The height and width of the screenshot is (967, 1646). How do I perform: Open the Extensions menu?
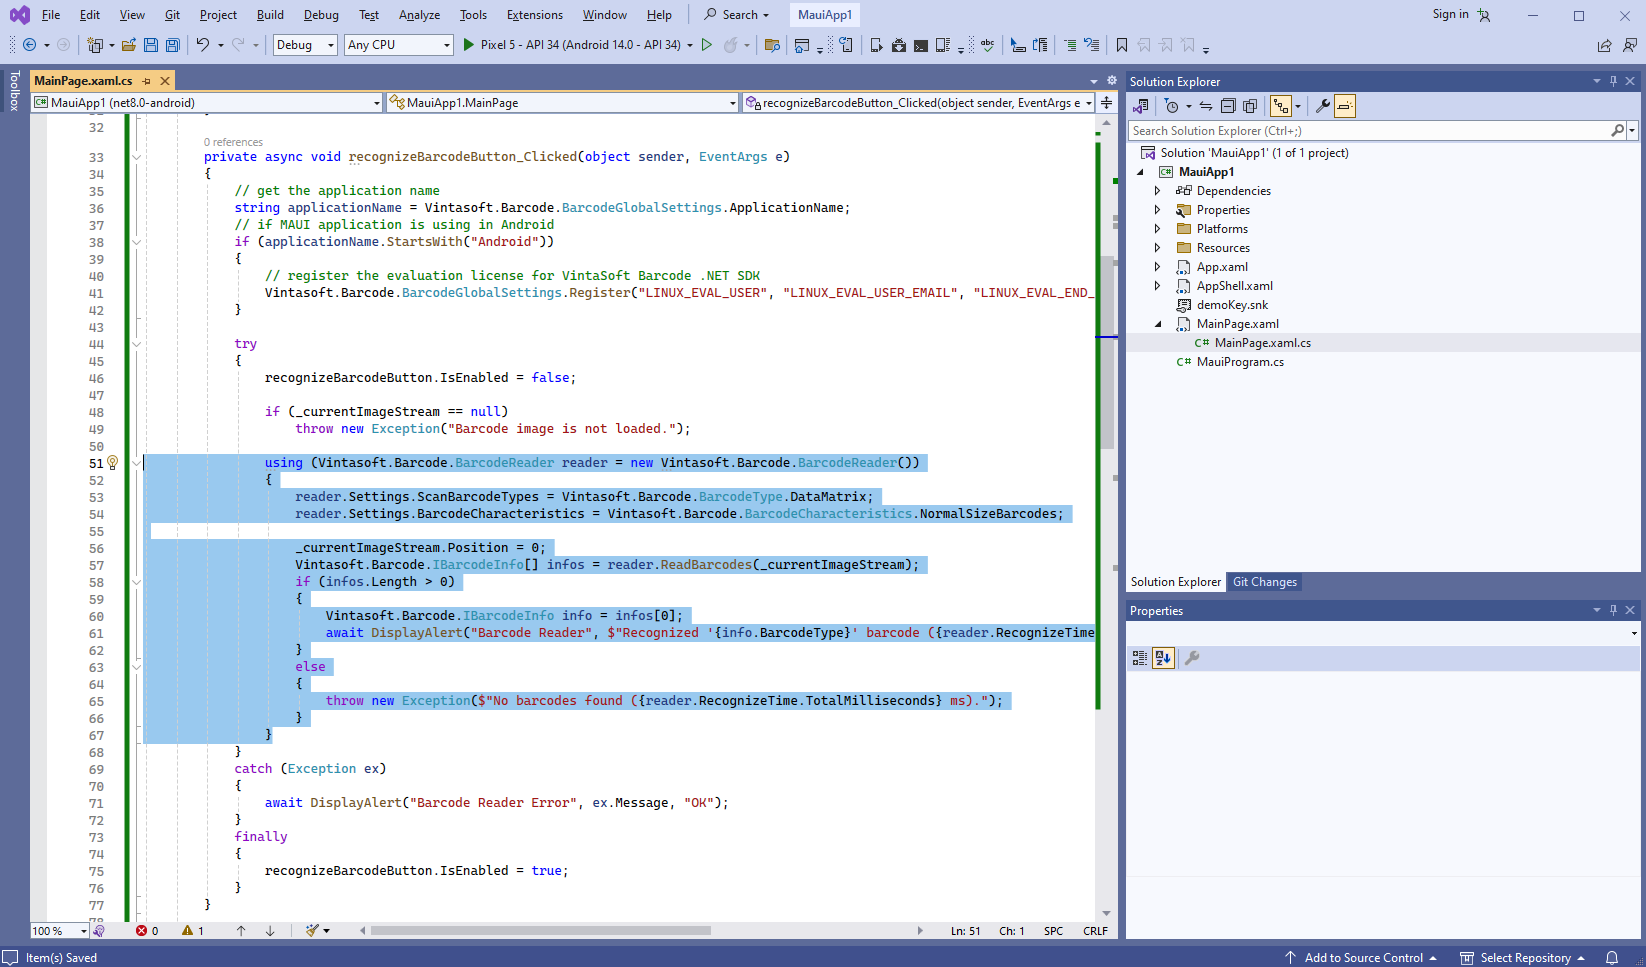(535, 15)
